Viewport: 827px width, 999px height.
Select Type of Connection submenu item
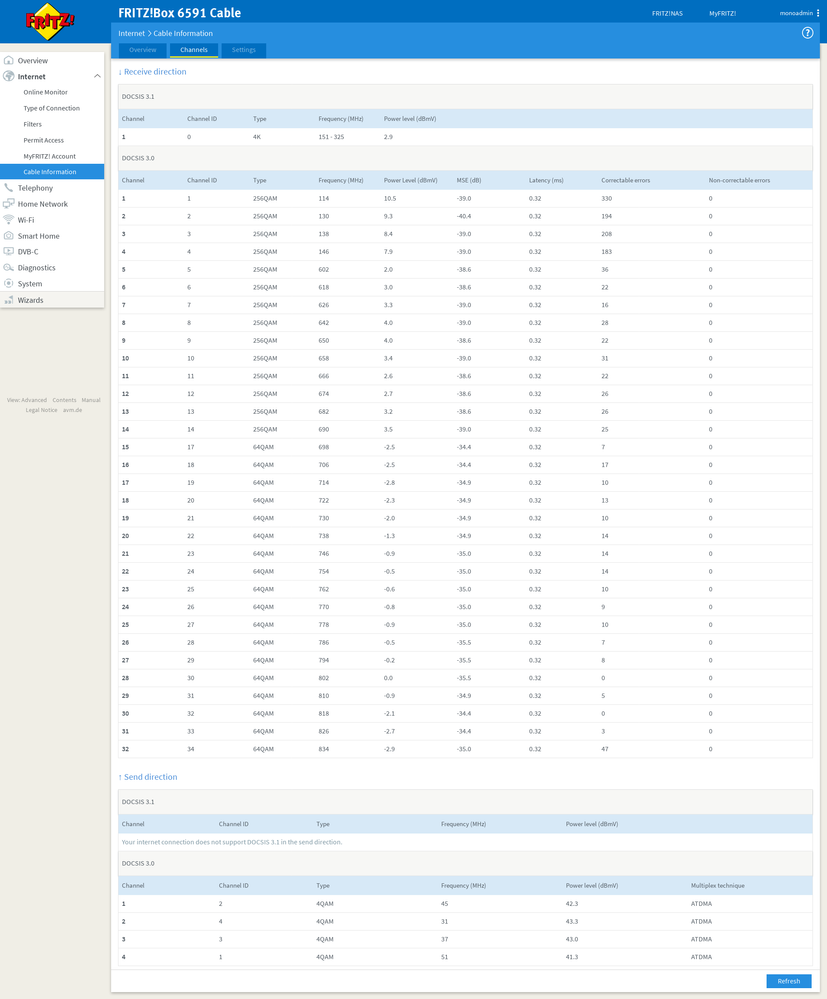[51, 108]
